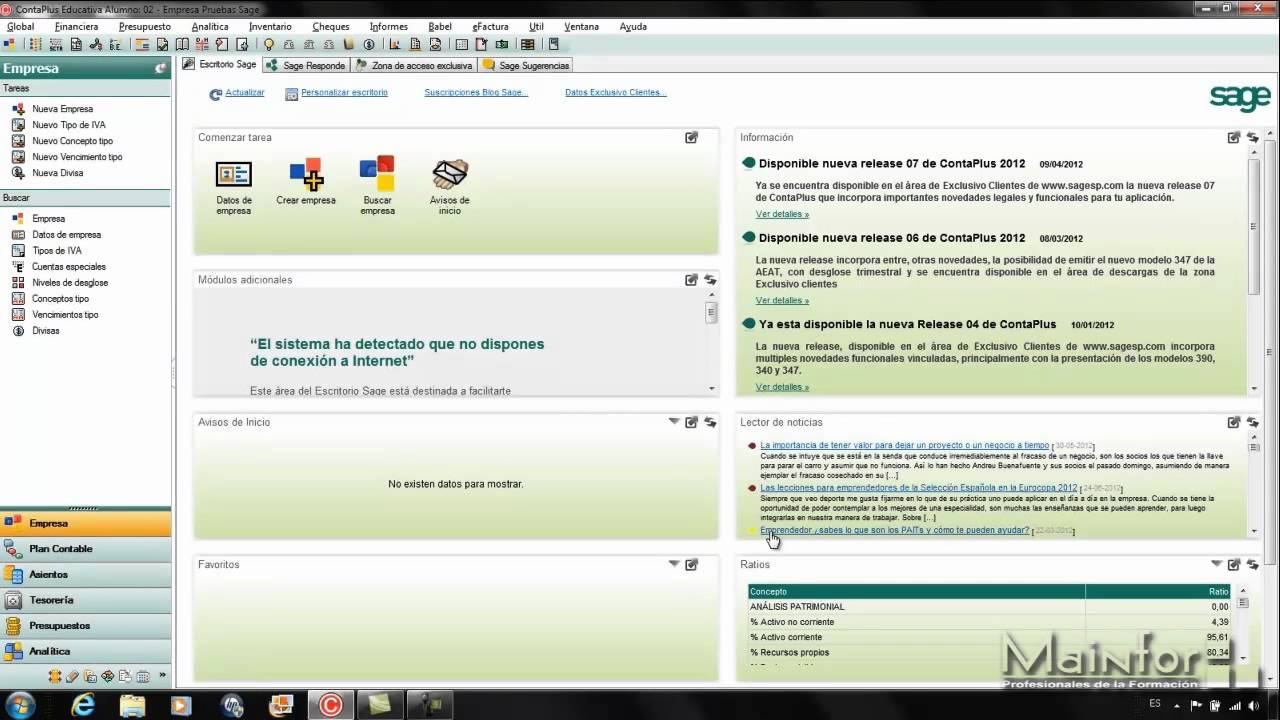
Task: Click the Información panel scrollbar
Action: click(1254, 226)
